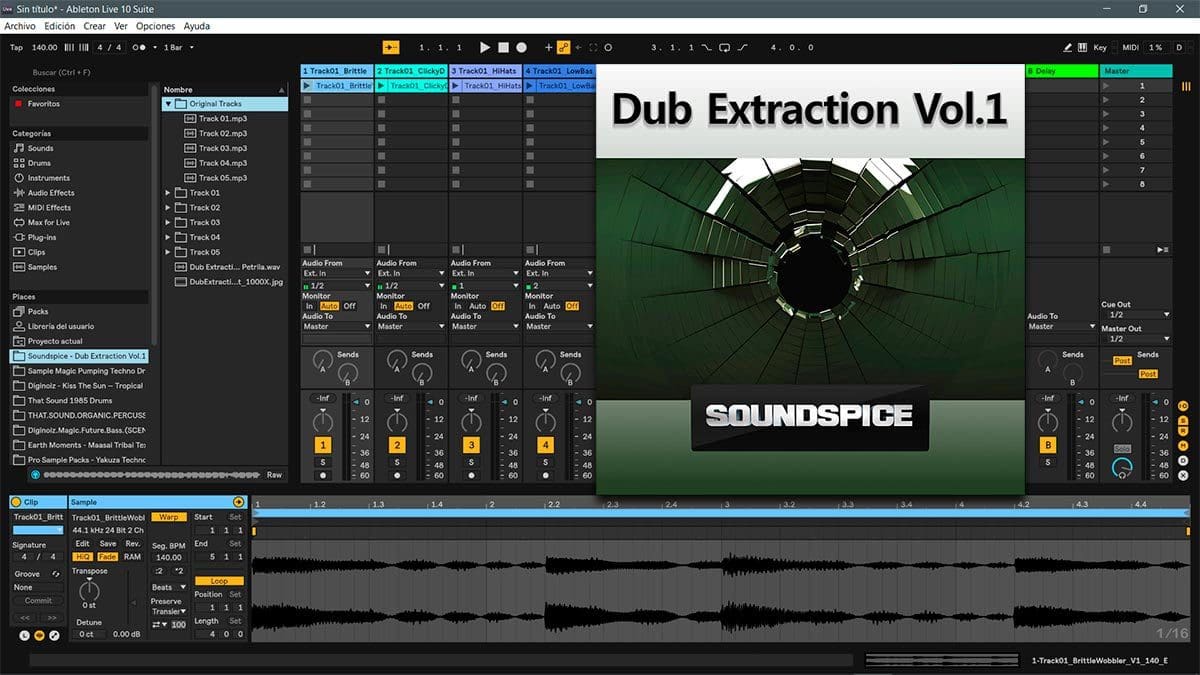Screen dimensions: 1200x675
Task: Toggle the metronome button
Action: pyautogui.click(x=142, y=47)
